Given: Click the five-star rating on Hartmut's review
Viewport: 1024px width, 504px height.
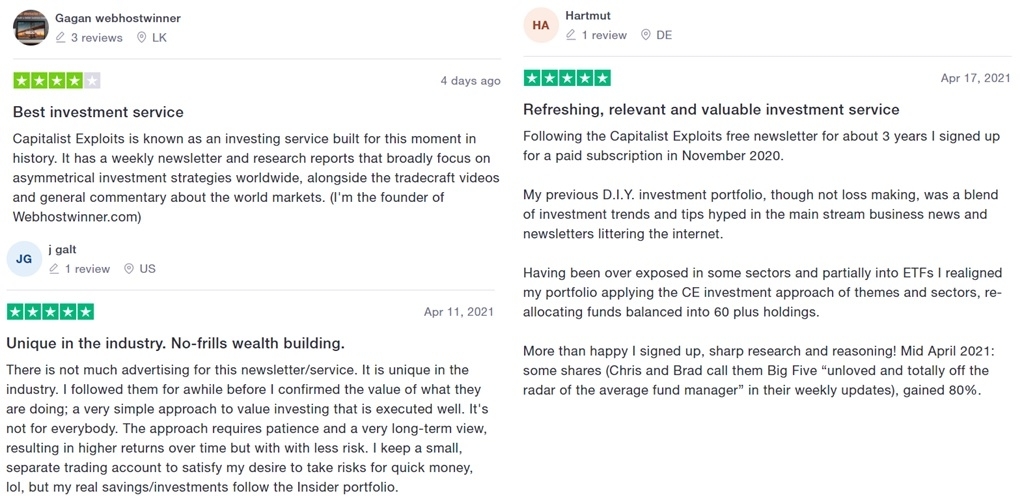Looking at the screenshot, I should tap(567, 78).
